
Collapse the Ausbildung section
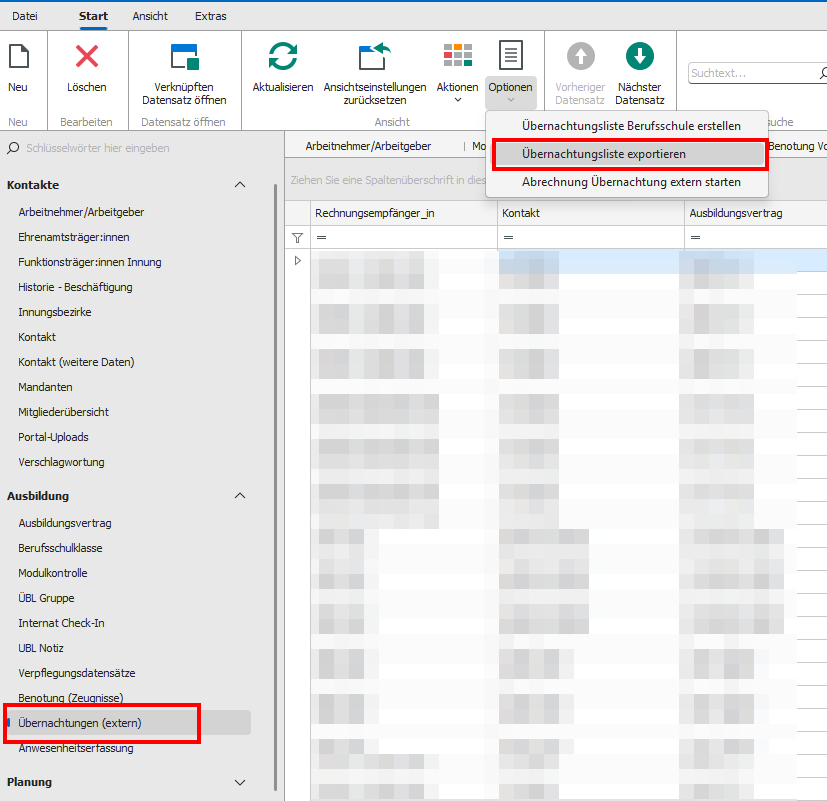point(240,496)
